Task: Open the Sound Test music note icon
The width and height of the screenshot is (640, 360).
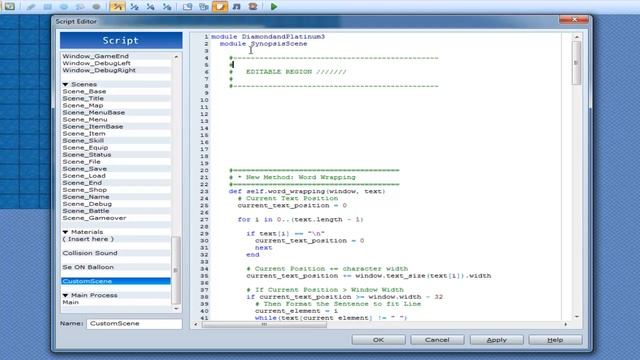Action: [236, 7]
